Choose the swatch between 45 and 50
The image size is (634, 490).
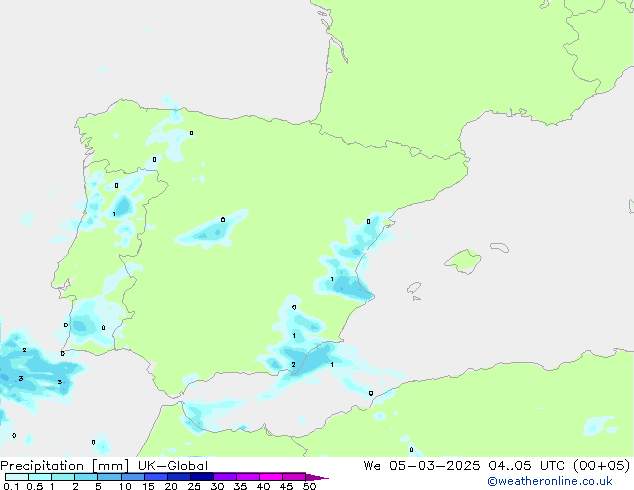tap(294, 477)
